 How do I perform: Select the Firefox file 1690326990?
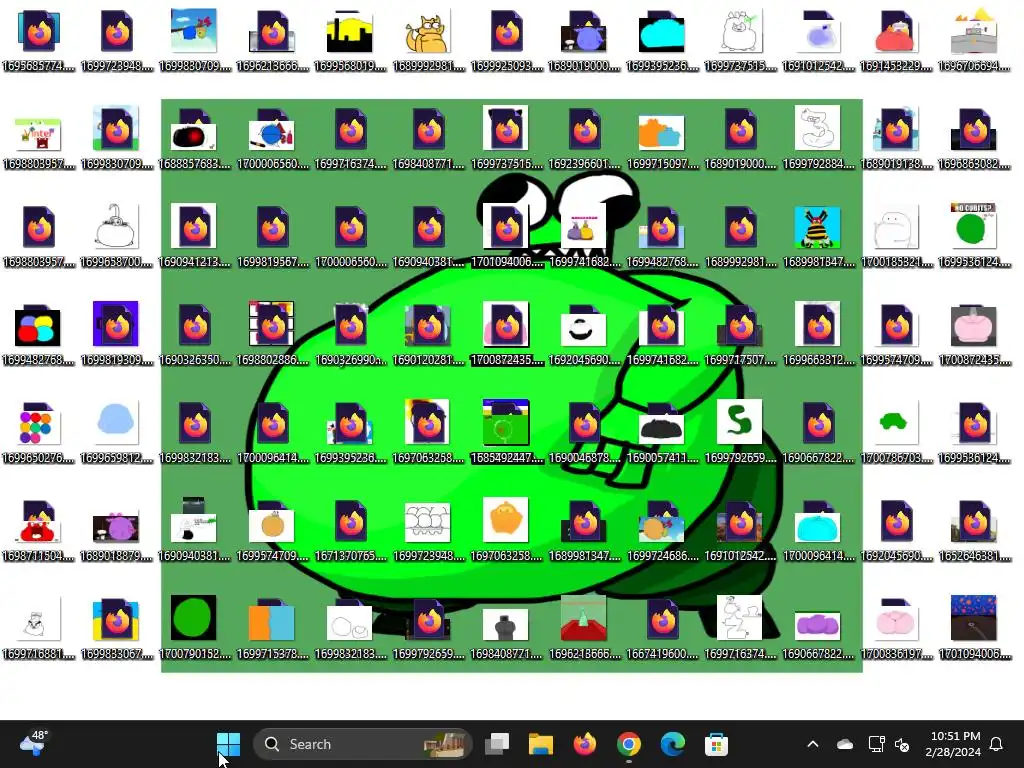click(x=350, y=334)
